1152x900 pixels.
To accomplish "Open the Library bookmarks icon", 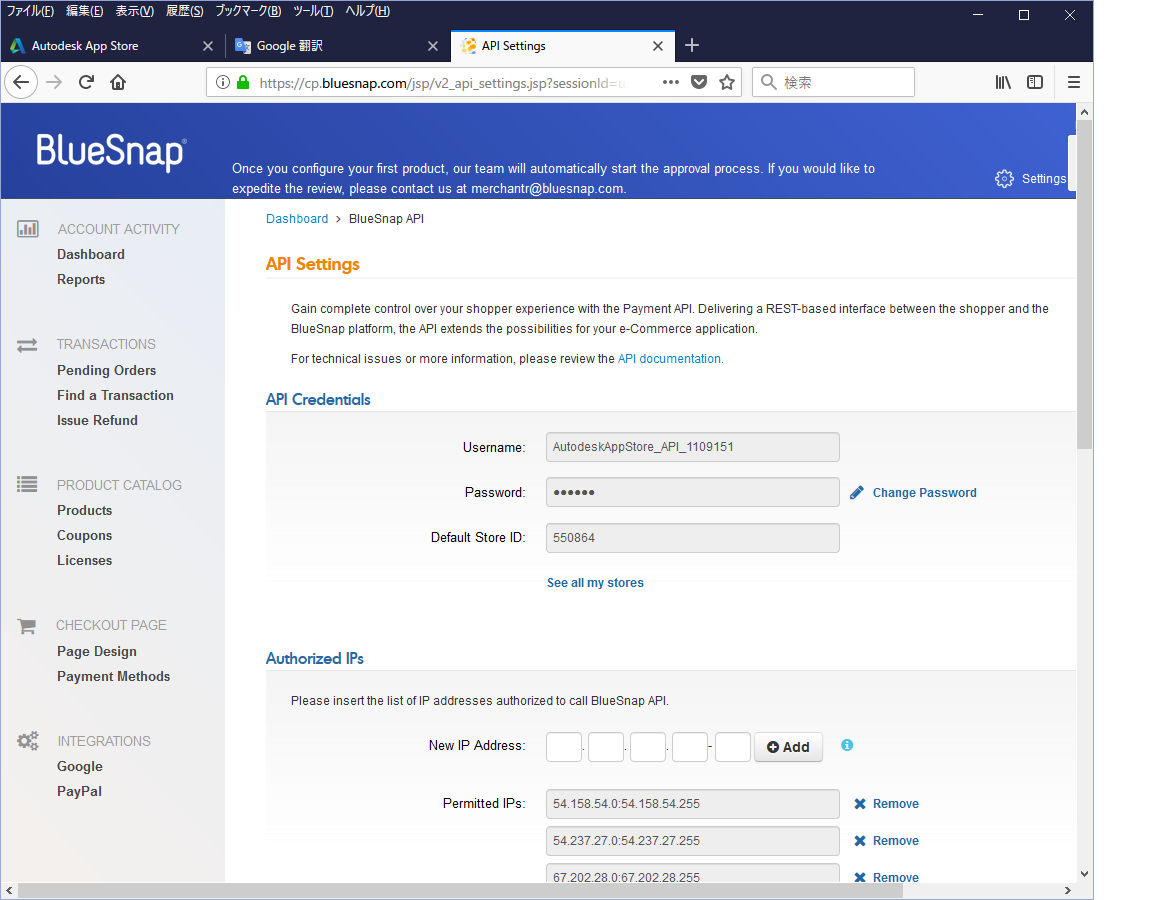I will [x=1003, y=82].
